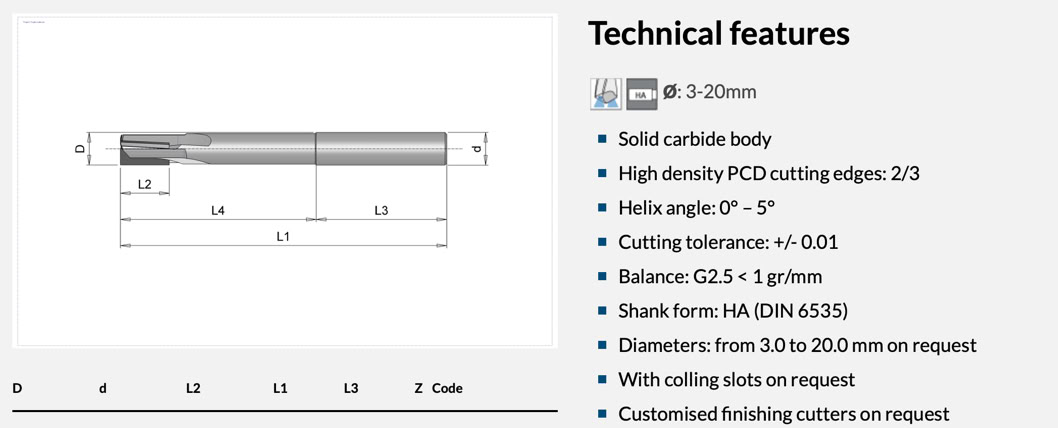Screen dimensions: 1058x428
Task: Click the shank diameter d label in the drawing
Action: (x=477, y=149)
